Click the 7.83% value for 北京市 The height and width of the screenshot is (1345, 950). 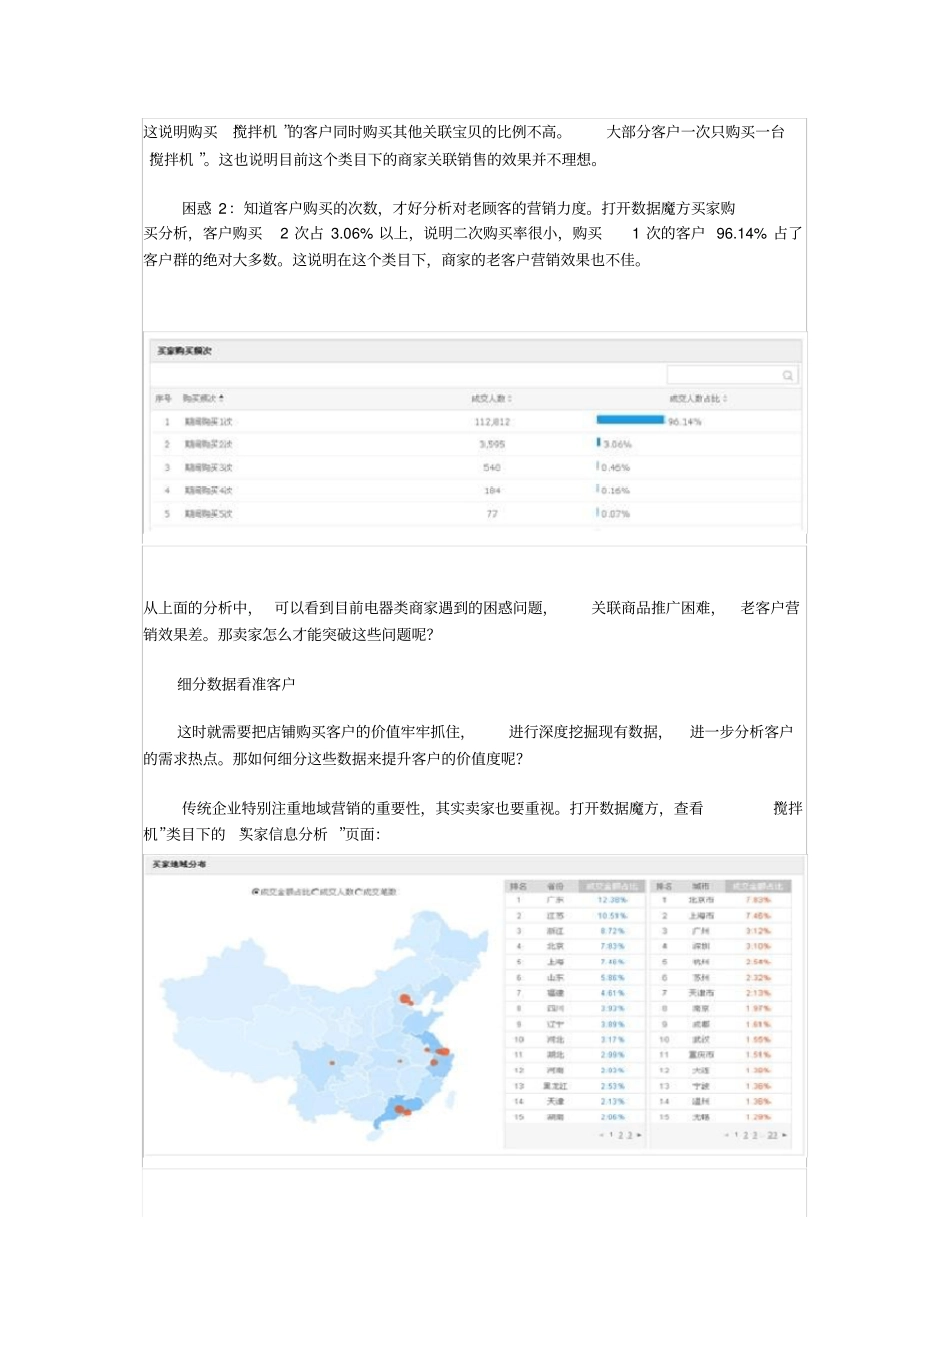tap(758, 900)
